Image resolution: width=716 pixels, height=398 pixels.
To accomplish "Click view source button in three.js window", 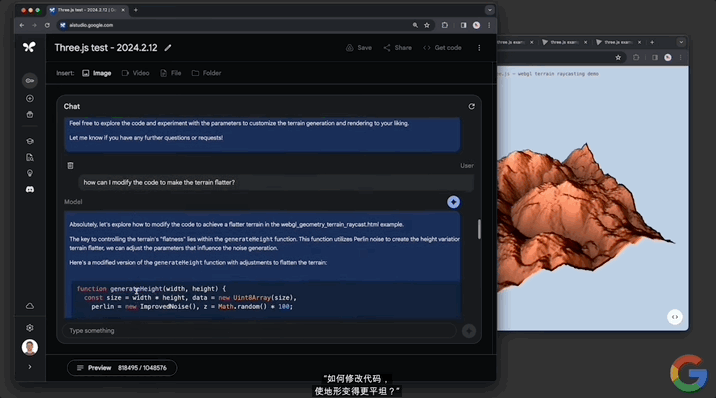I will [x=674, y=317].
